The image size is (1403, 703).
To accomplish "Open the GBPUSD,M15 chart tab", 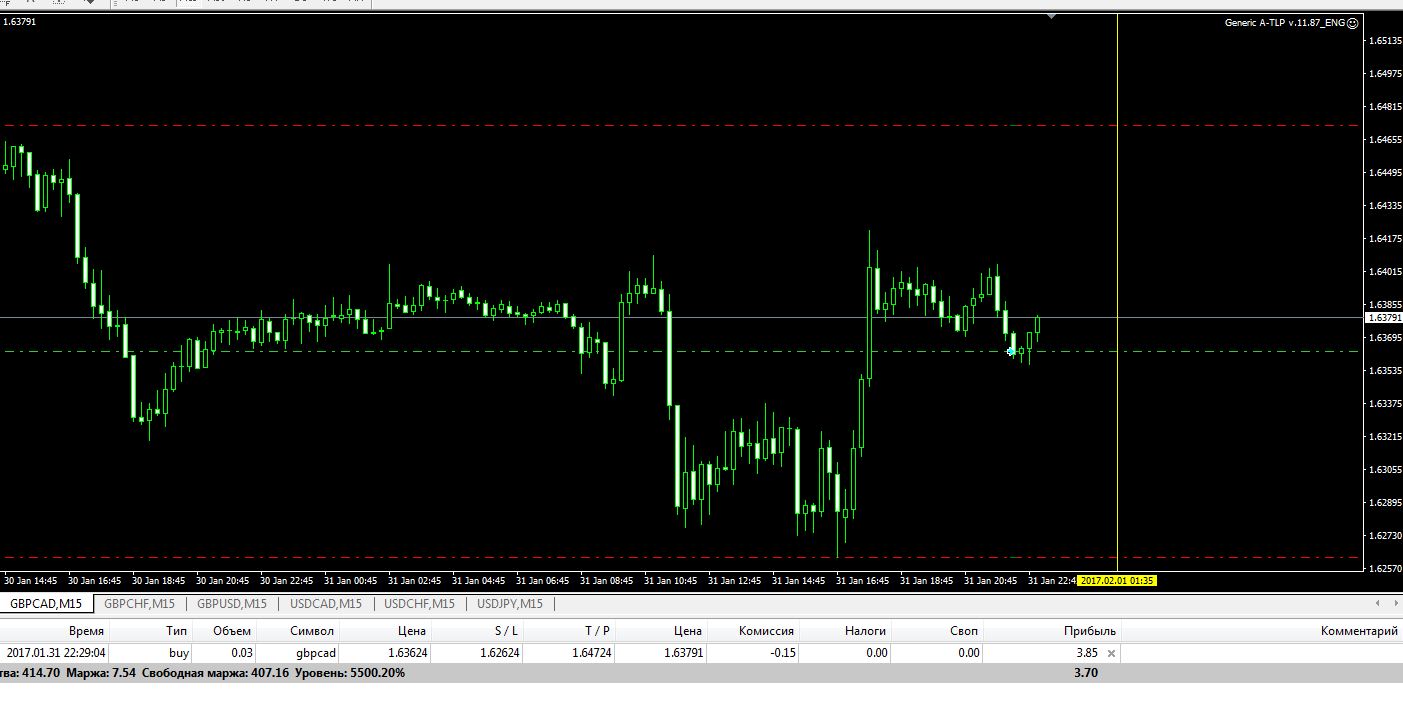I will click(232, 603).
